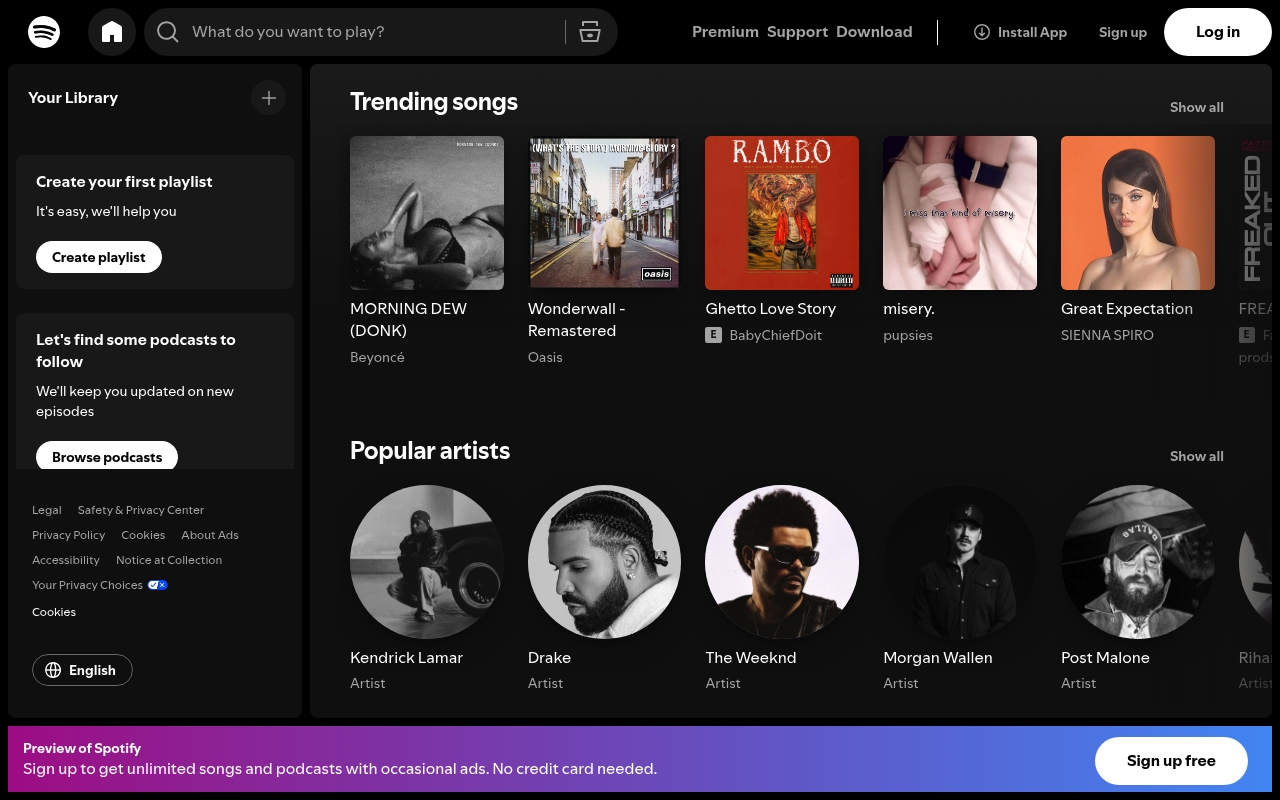Open the Wonderwall Oasis album cover

pos(604,213)
